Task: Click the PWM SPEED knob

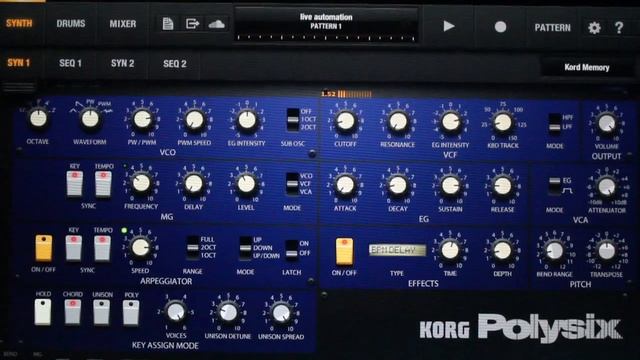Action: click(x=195, y=120)
